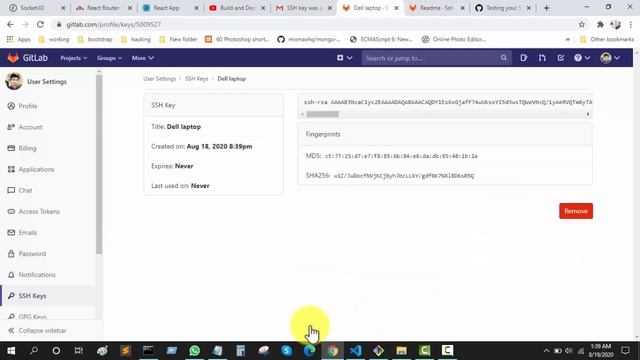Click the Created on date text
This screenshot has height=360, width=640.
click(x=219, y=147)
